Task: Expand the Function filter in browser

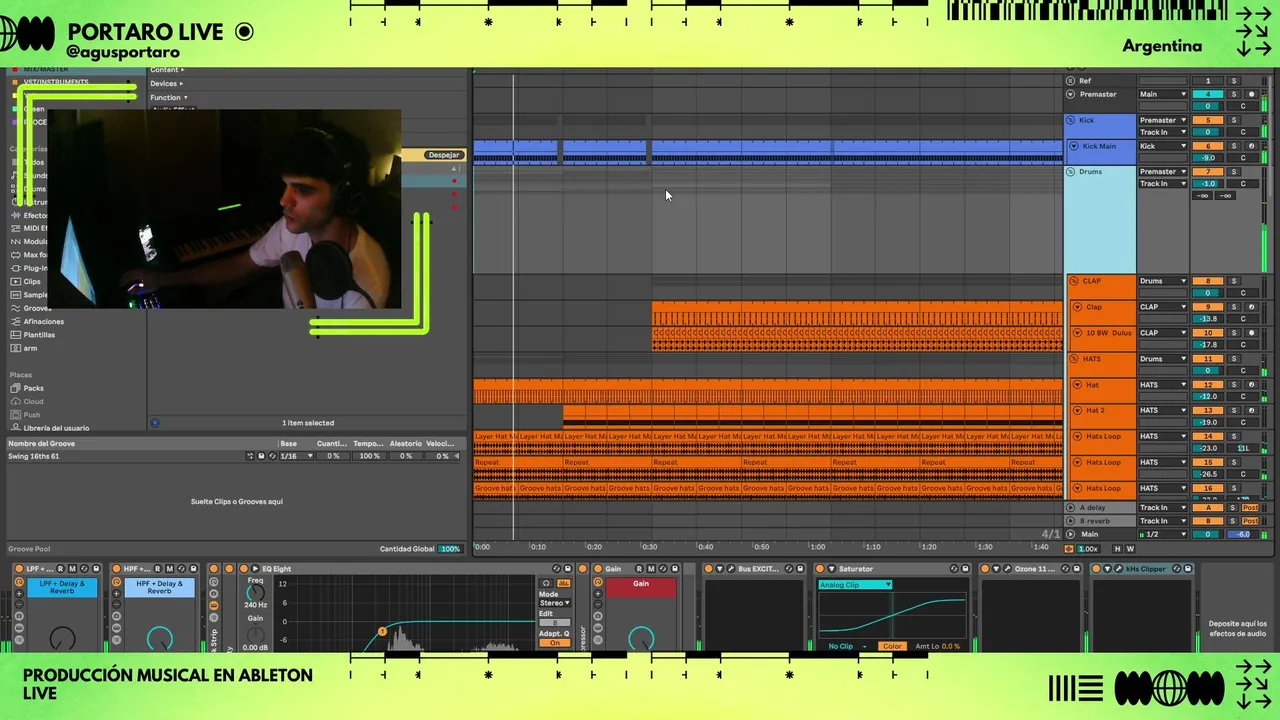Action: point(169,98)
